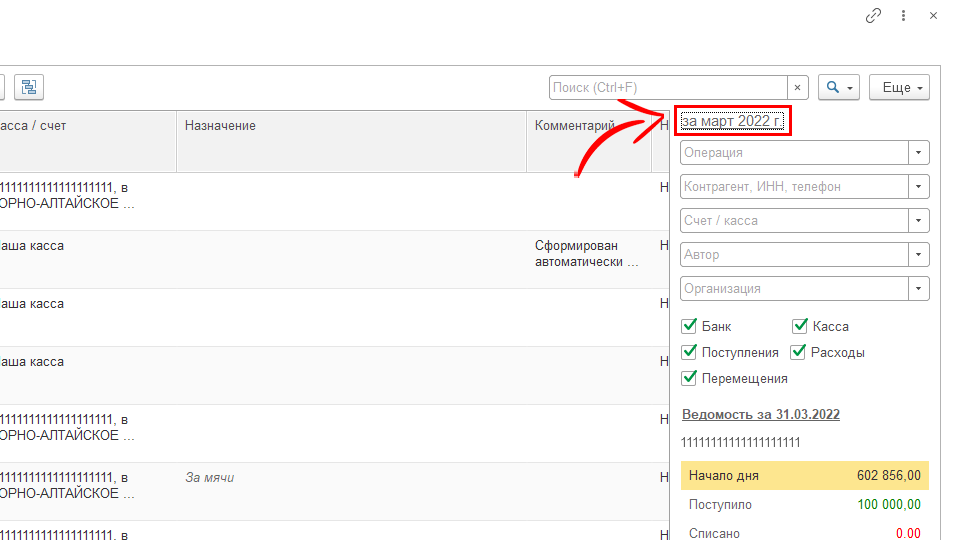This screenshot has height=540, width=960.
Task: Toggle the Расходы checkbox
Action: 799,352
